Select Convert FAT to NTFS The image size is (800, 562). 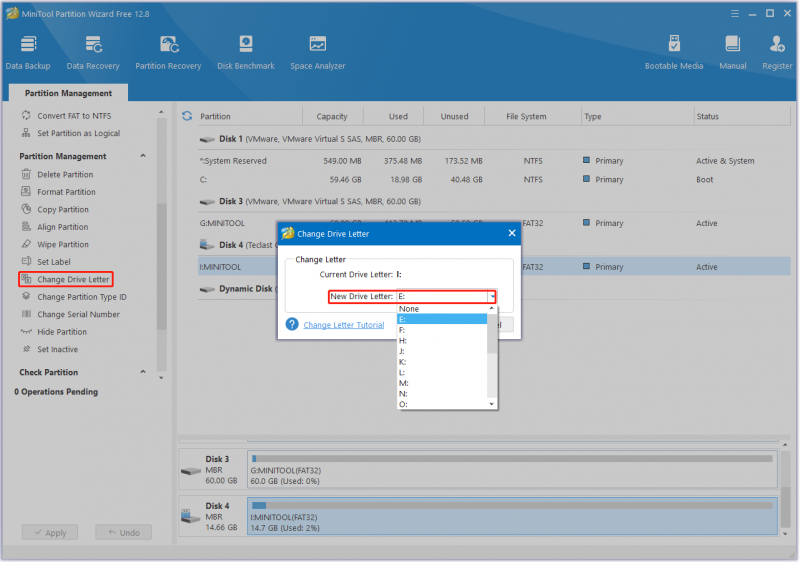click(74, 116)
